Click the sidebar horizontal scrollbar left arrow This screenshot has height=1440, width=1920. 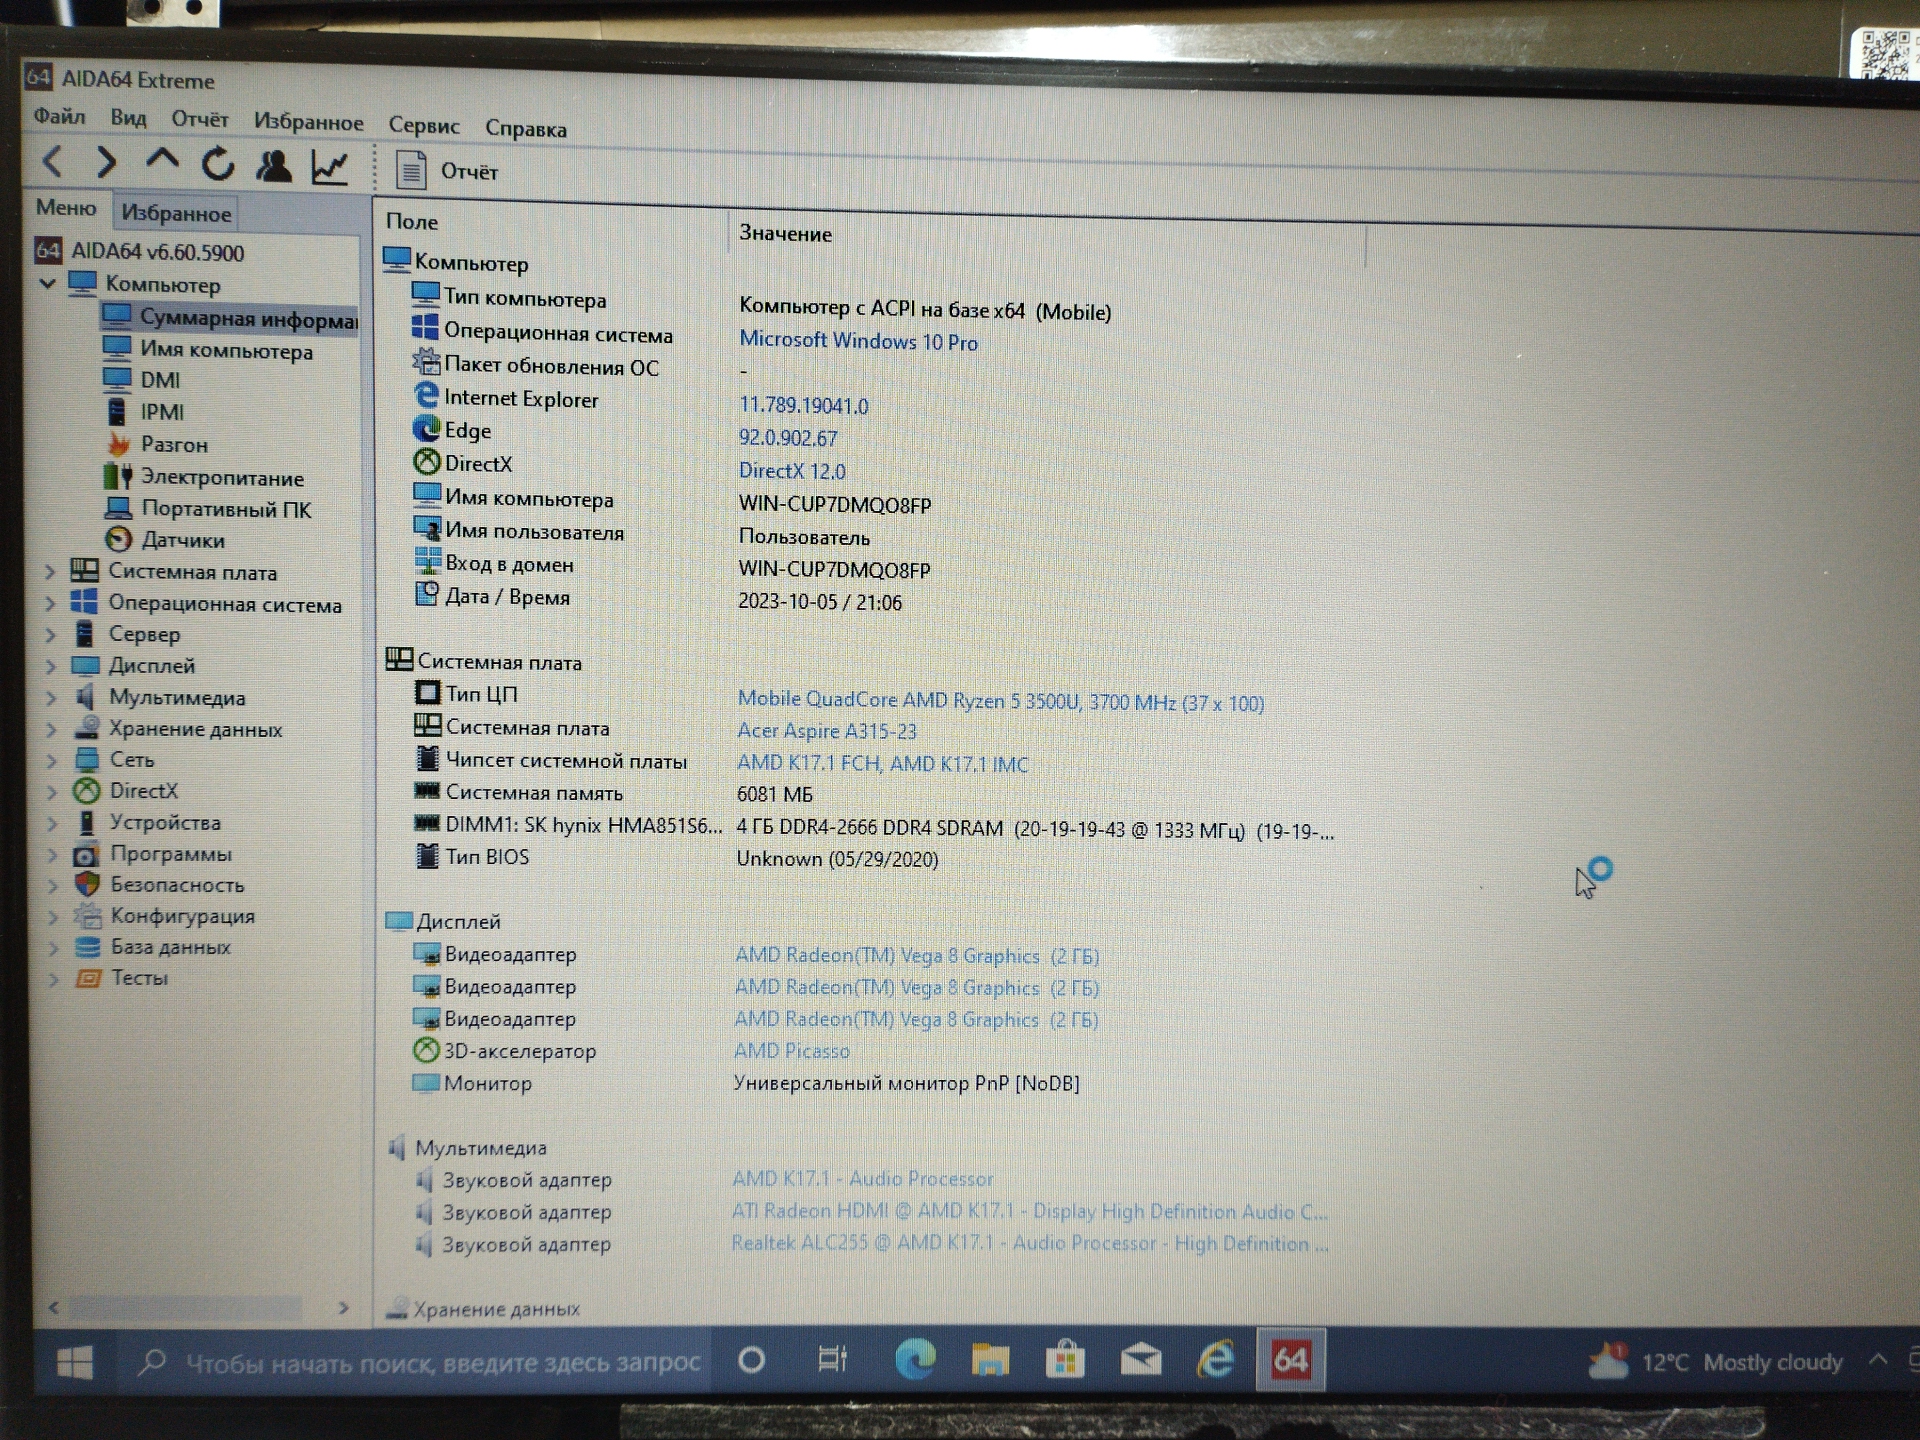tap(54, 1306)
